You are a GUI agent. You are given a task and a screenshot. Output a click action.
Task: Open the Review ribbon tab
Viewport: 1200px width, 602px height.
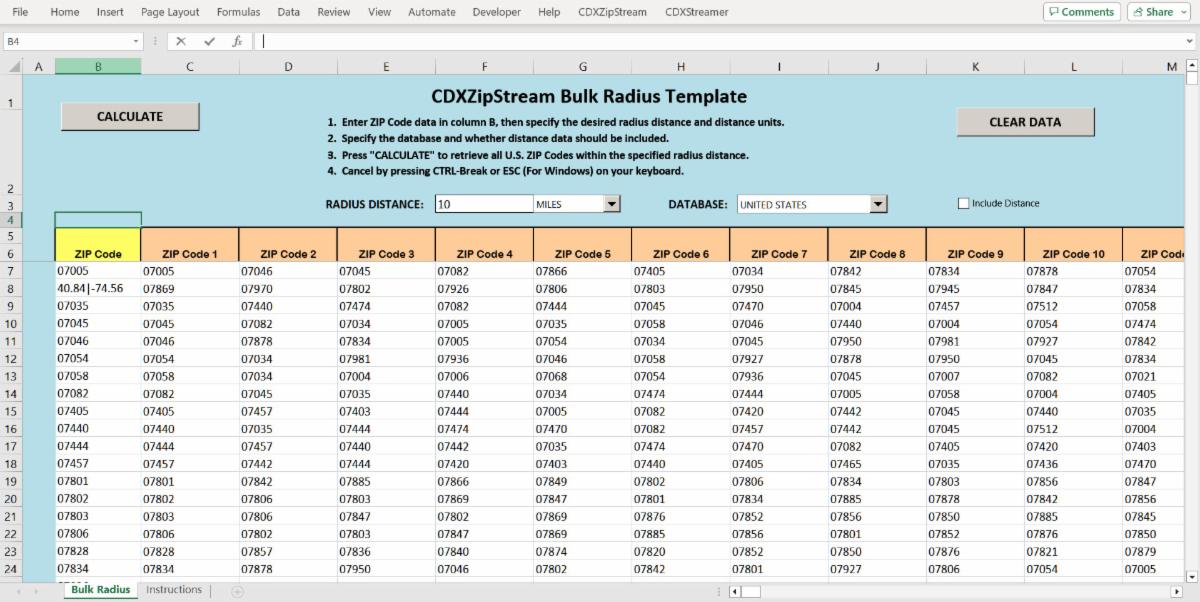(334, 12)
